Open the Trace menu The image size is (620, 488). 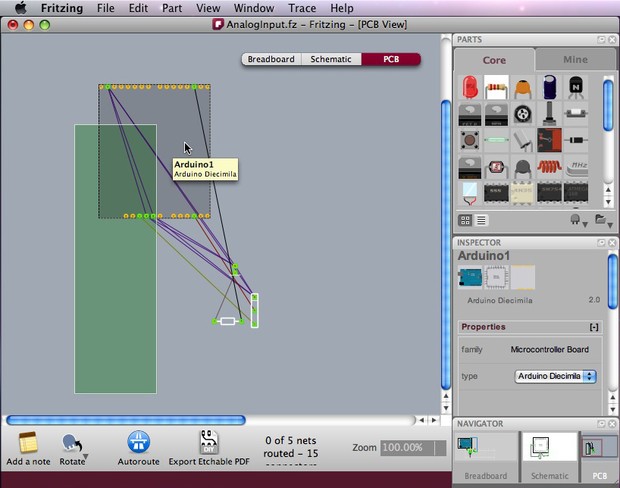[302, 8]
